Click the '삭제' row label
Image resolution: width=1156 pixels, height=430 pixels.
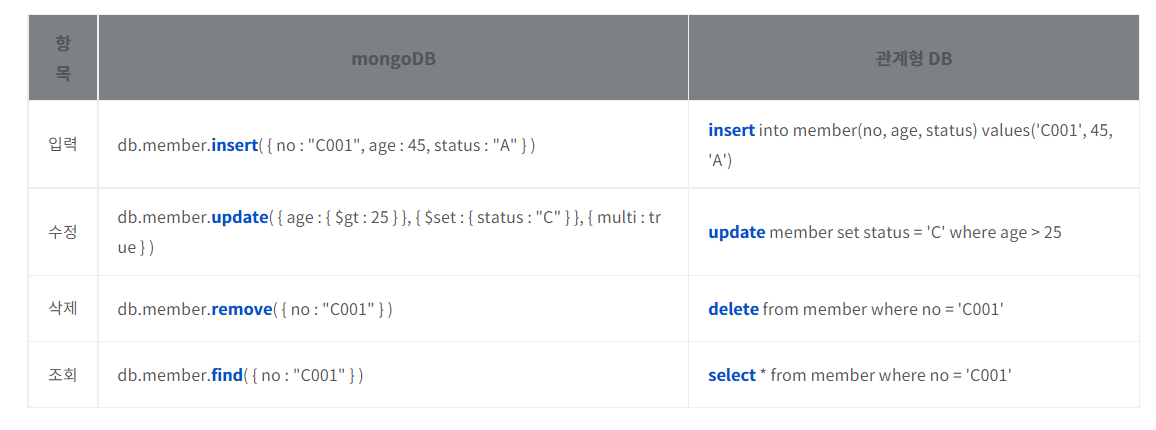point(63,308)
